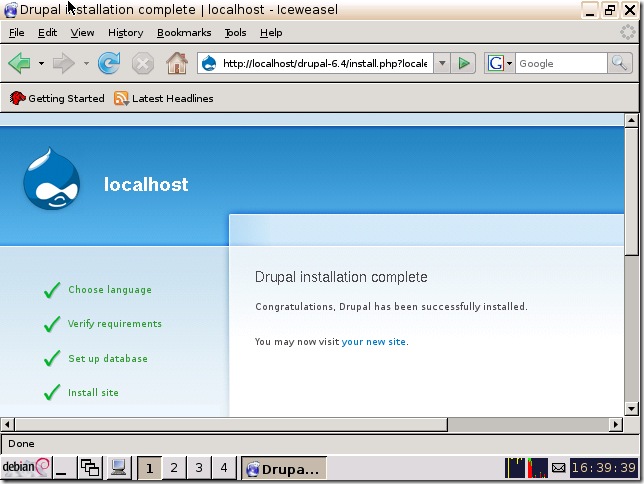The width and height of the screenshot is (644, 484).
Task: Click the localhost site title
Action: (x=146, y=184)
